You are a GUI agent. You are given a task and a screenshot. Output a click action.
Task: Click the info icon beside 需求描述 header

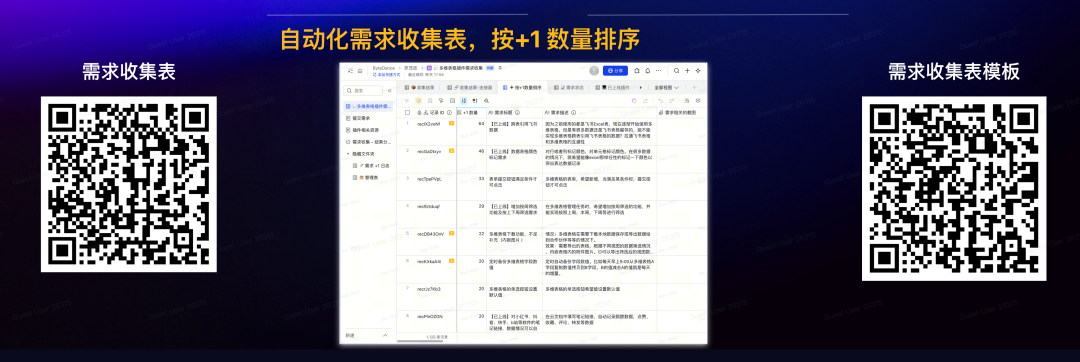tap(573, 112)
